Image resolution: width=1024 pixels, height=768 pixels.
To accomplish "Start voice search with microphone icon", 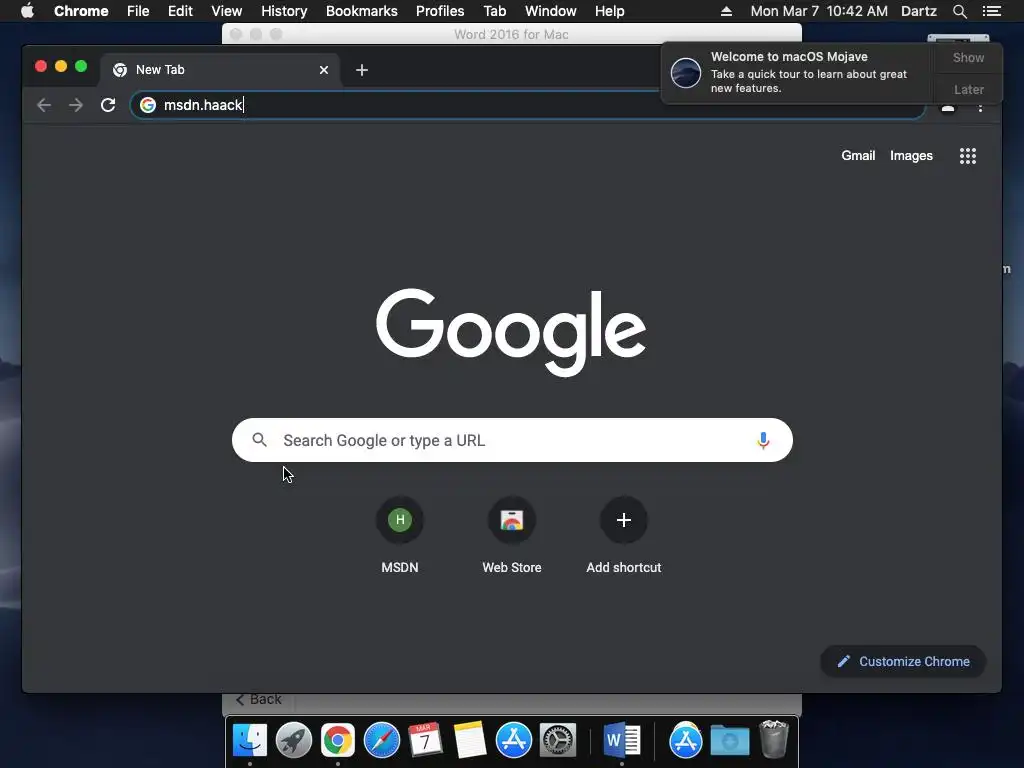I will click(x=763, y=440).
